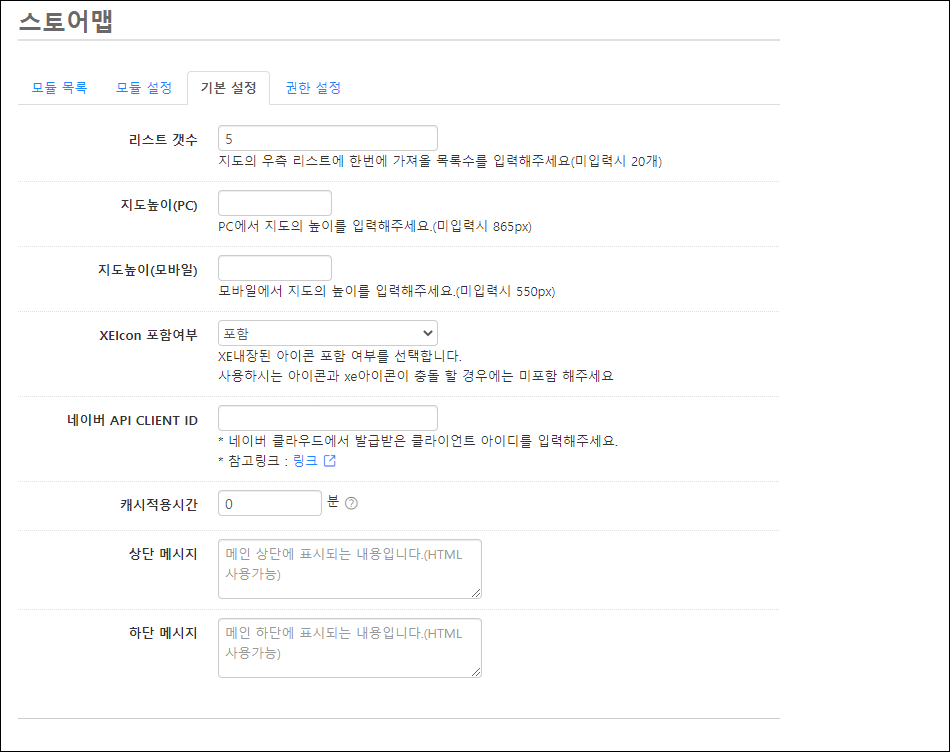Click the 리스트 갯수 field label

tap(163, 140)
